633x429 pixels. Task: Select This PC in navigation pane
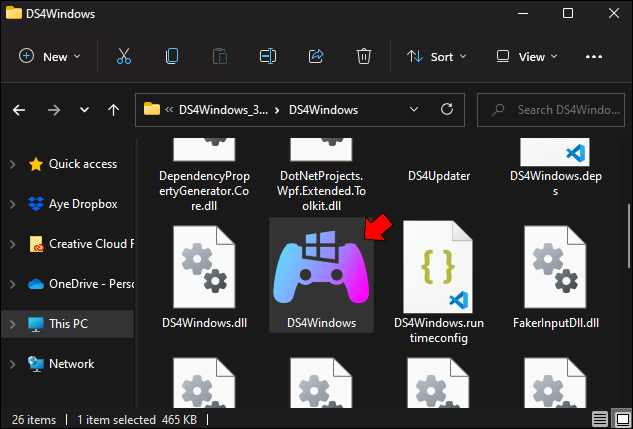click(67, 324)
